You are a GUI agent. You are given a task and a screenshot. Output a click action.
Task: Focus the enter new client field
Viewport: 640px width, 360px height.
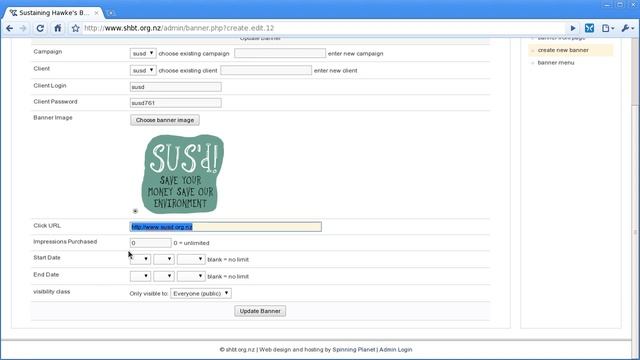pos(266,70)
